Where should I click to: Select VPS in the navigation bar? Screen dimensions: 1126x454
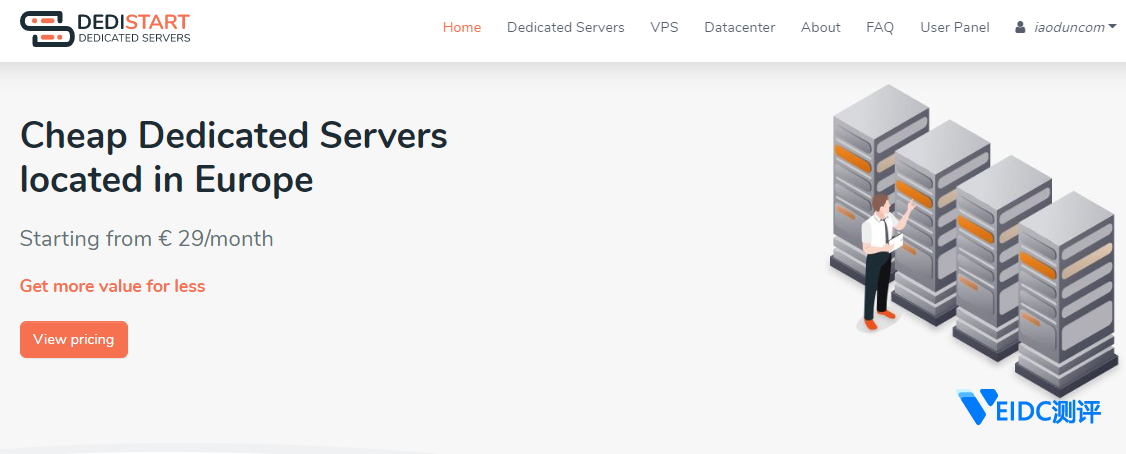pos(664,28)
